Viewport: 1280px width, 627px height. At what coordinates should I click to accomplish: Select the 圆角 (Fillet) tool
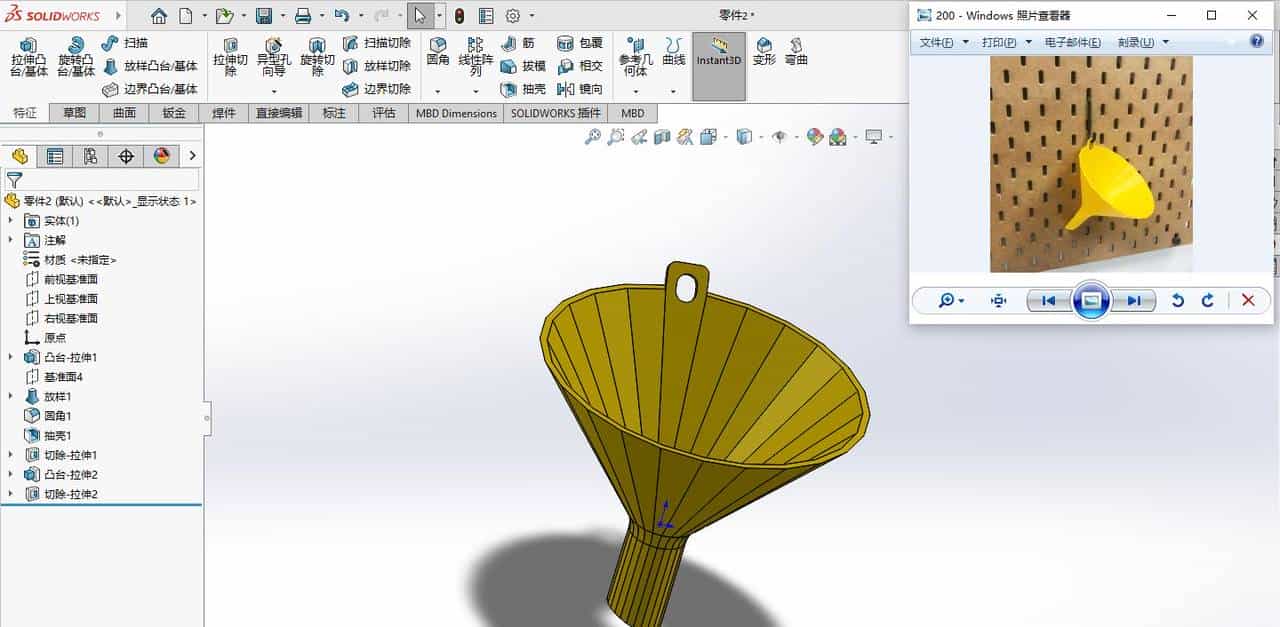(437, 52)
